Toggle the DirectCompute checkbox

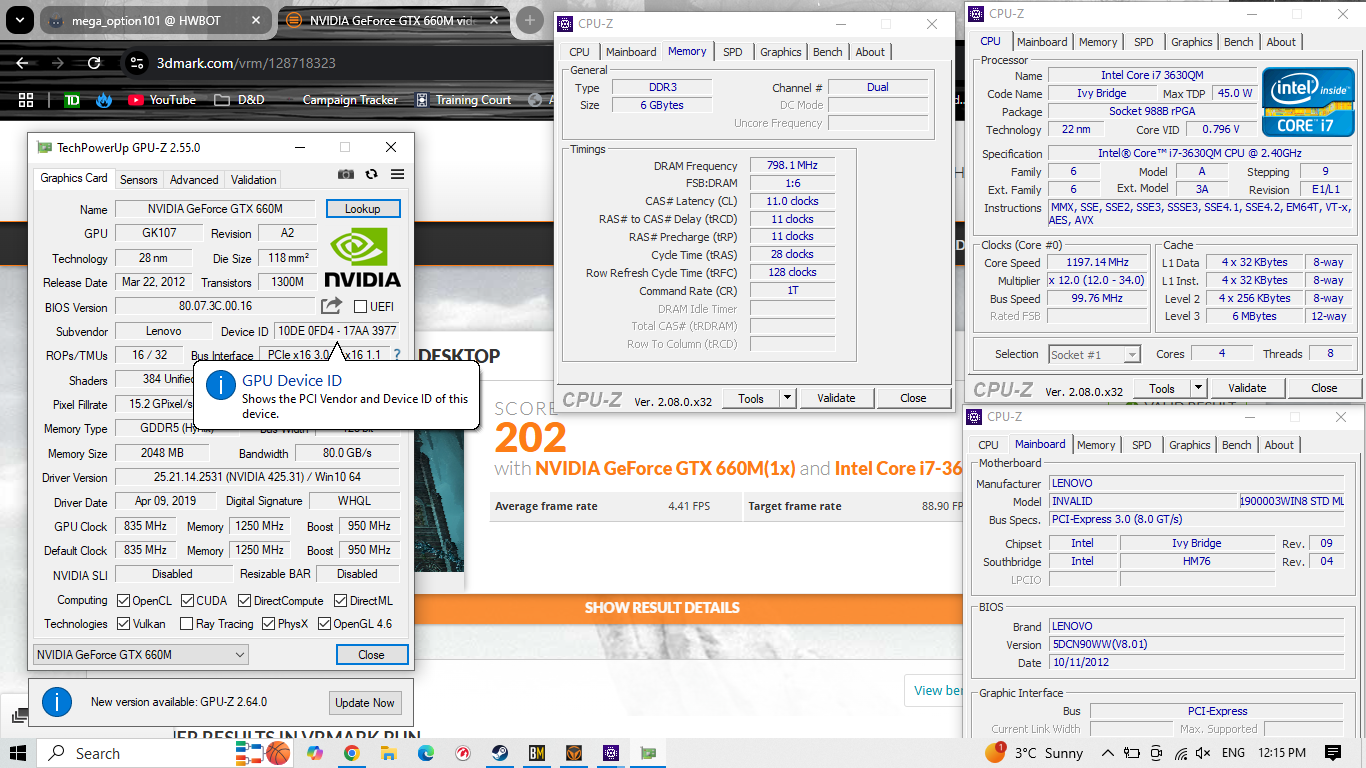click(245, 601)
